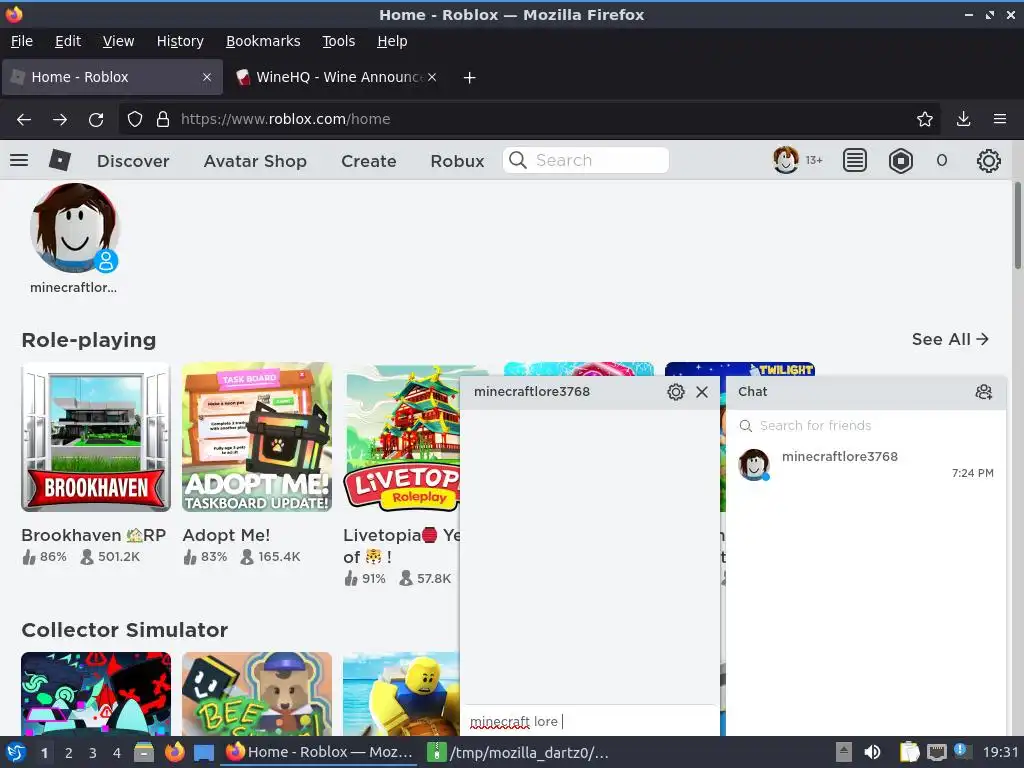Click the create chat group icon
1024x768 pixels.
click(x=984, y=392)
